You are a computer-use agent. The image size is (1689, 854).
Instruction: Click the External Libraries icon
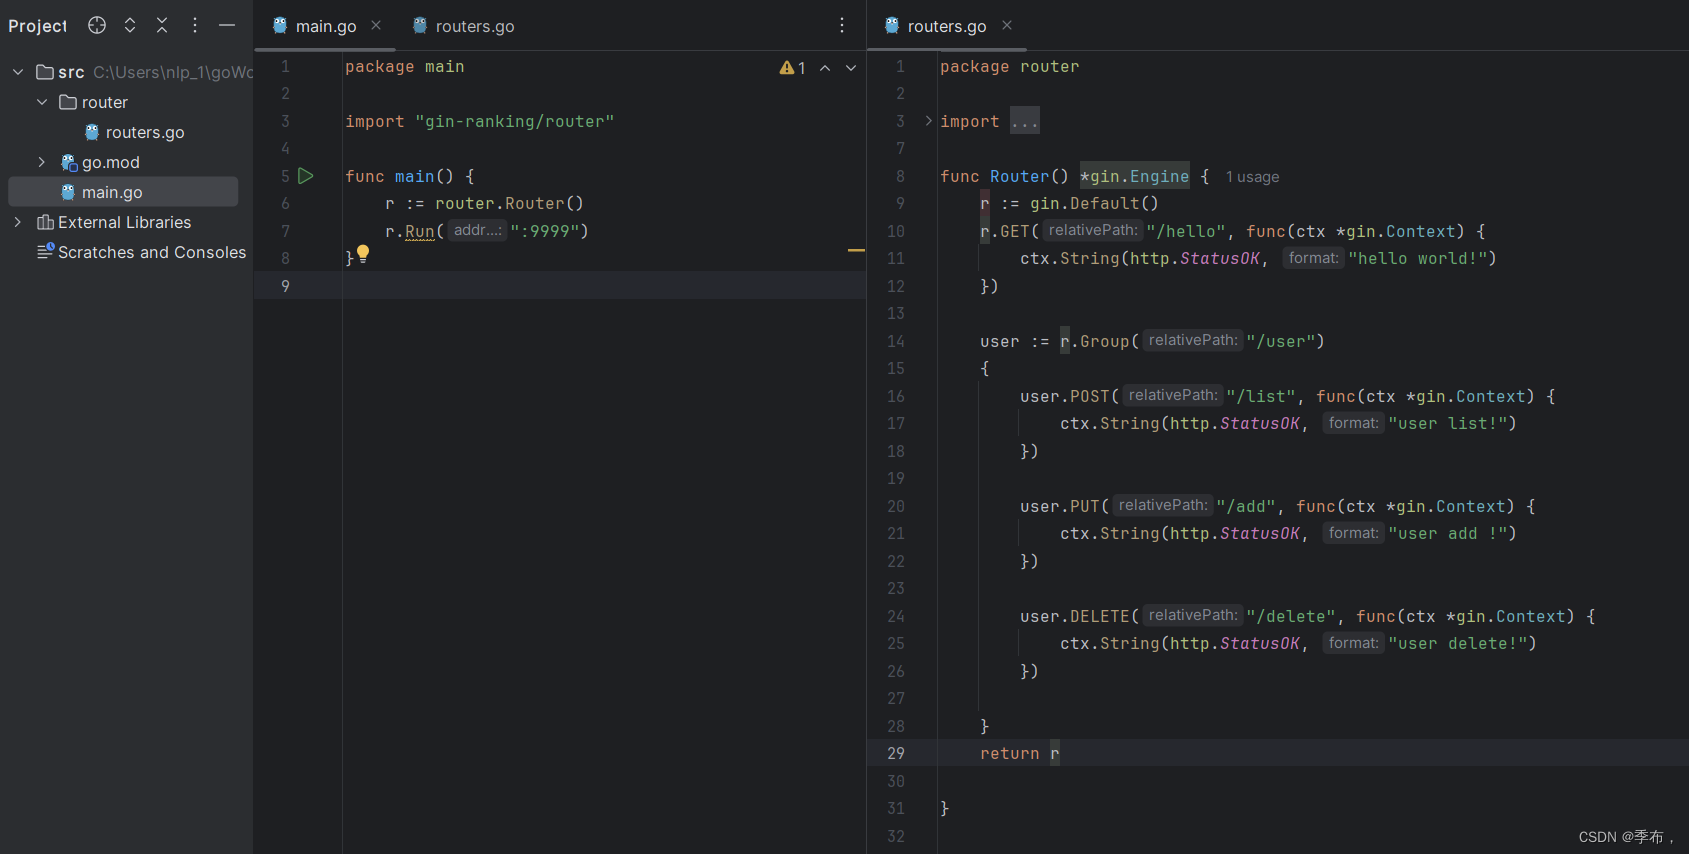pos(45,222)
